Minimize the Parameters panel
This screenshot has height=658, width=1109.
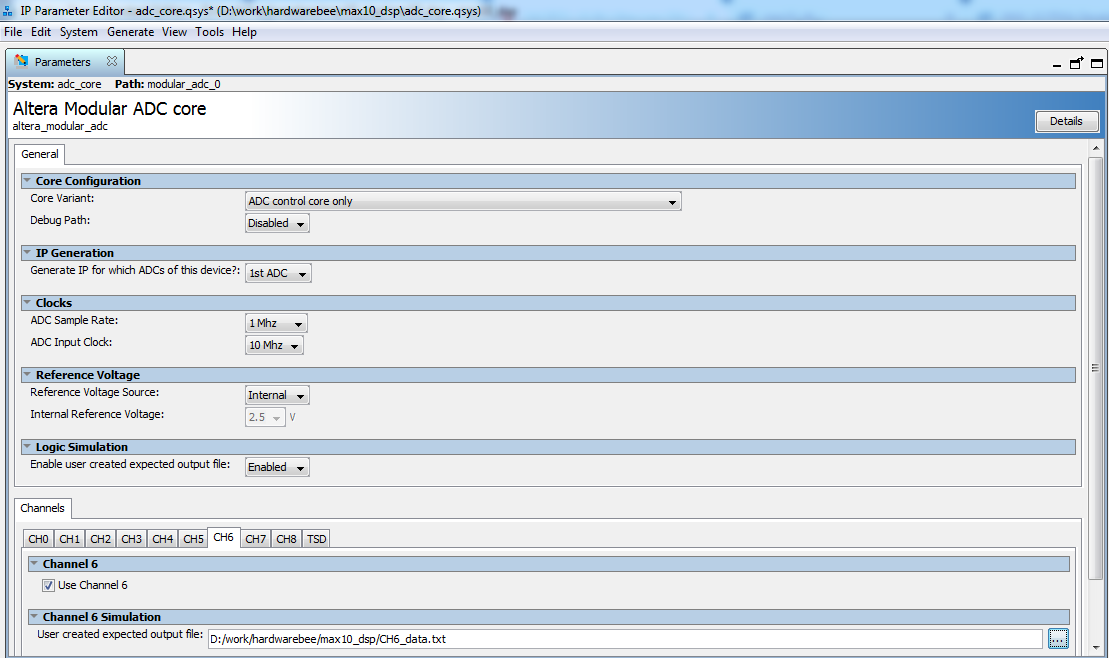pos(1057,64)
